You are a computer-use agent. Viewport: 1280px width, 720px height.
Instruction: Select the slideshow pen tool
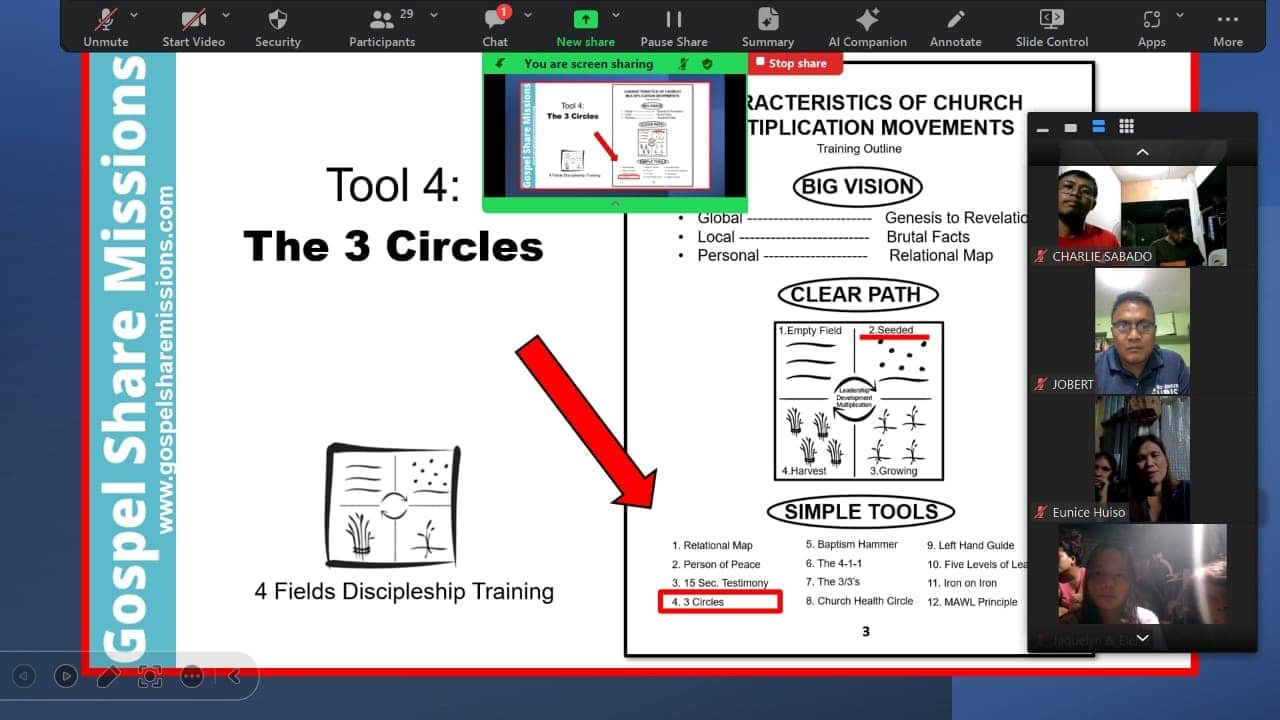108,676
